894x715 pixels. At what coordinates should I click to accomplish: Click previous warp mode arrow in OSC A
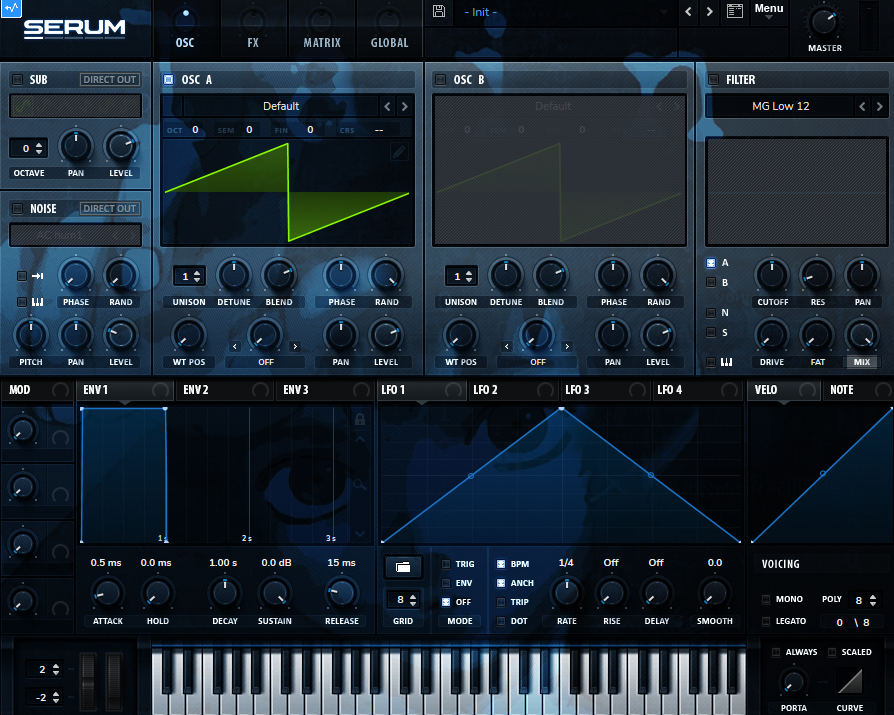pos(235,346)
